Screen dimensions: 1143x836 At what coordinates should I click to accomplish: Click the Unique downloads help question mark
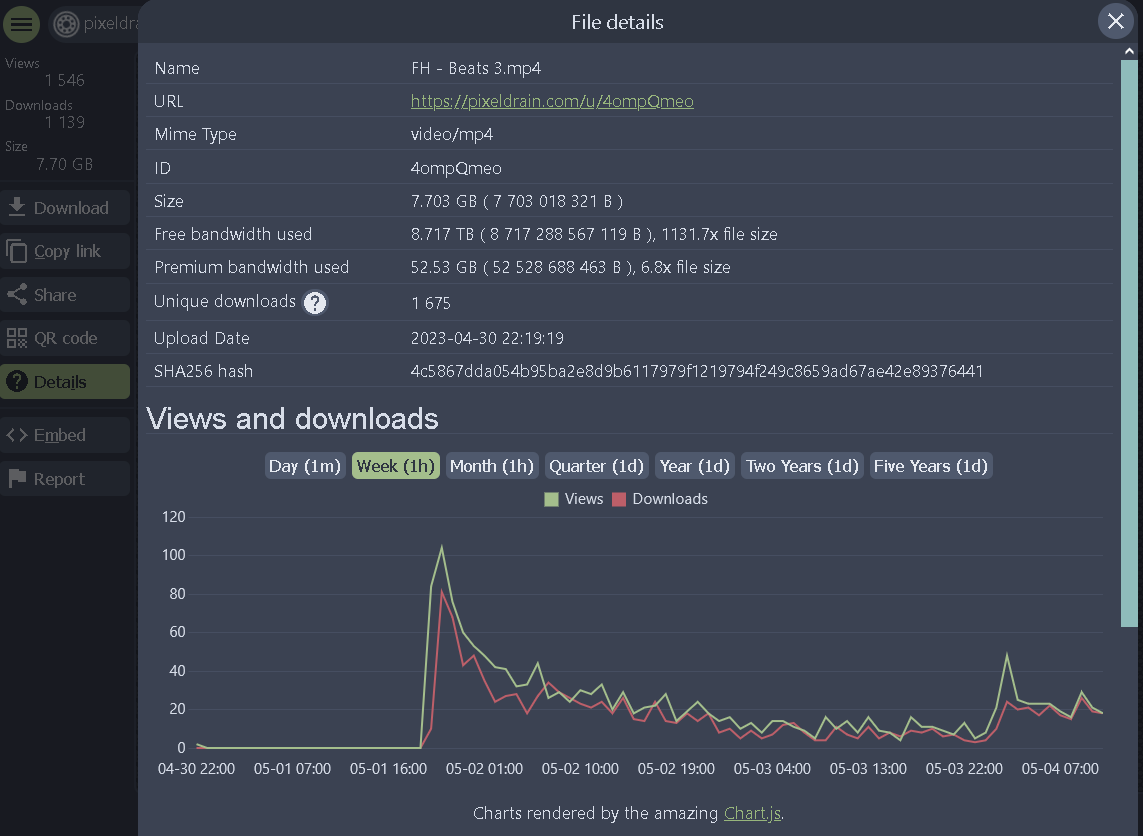[315, 302]
